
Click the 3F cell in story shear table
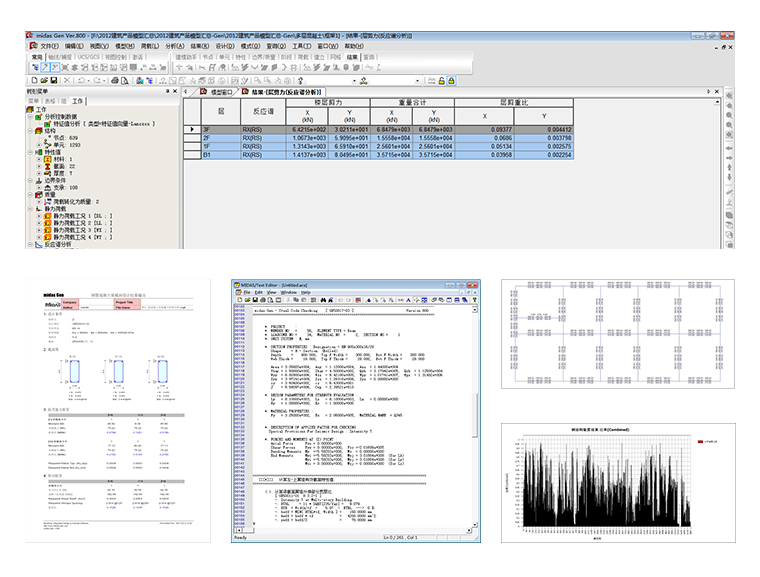click(x=221, y=129)
